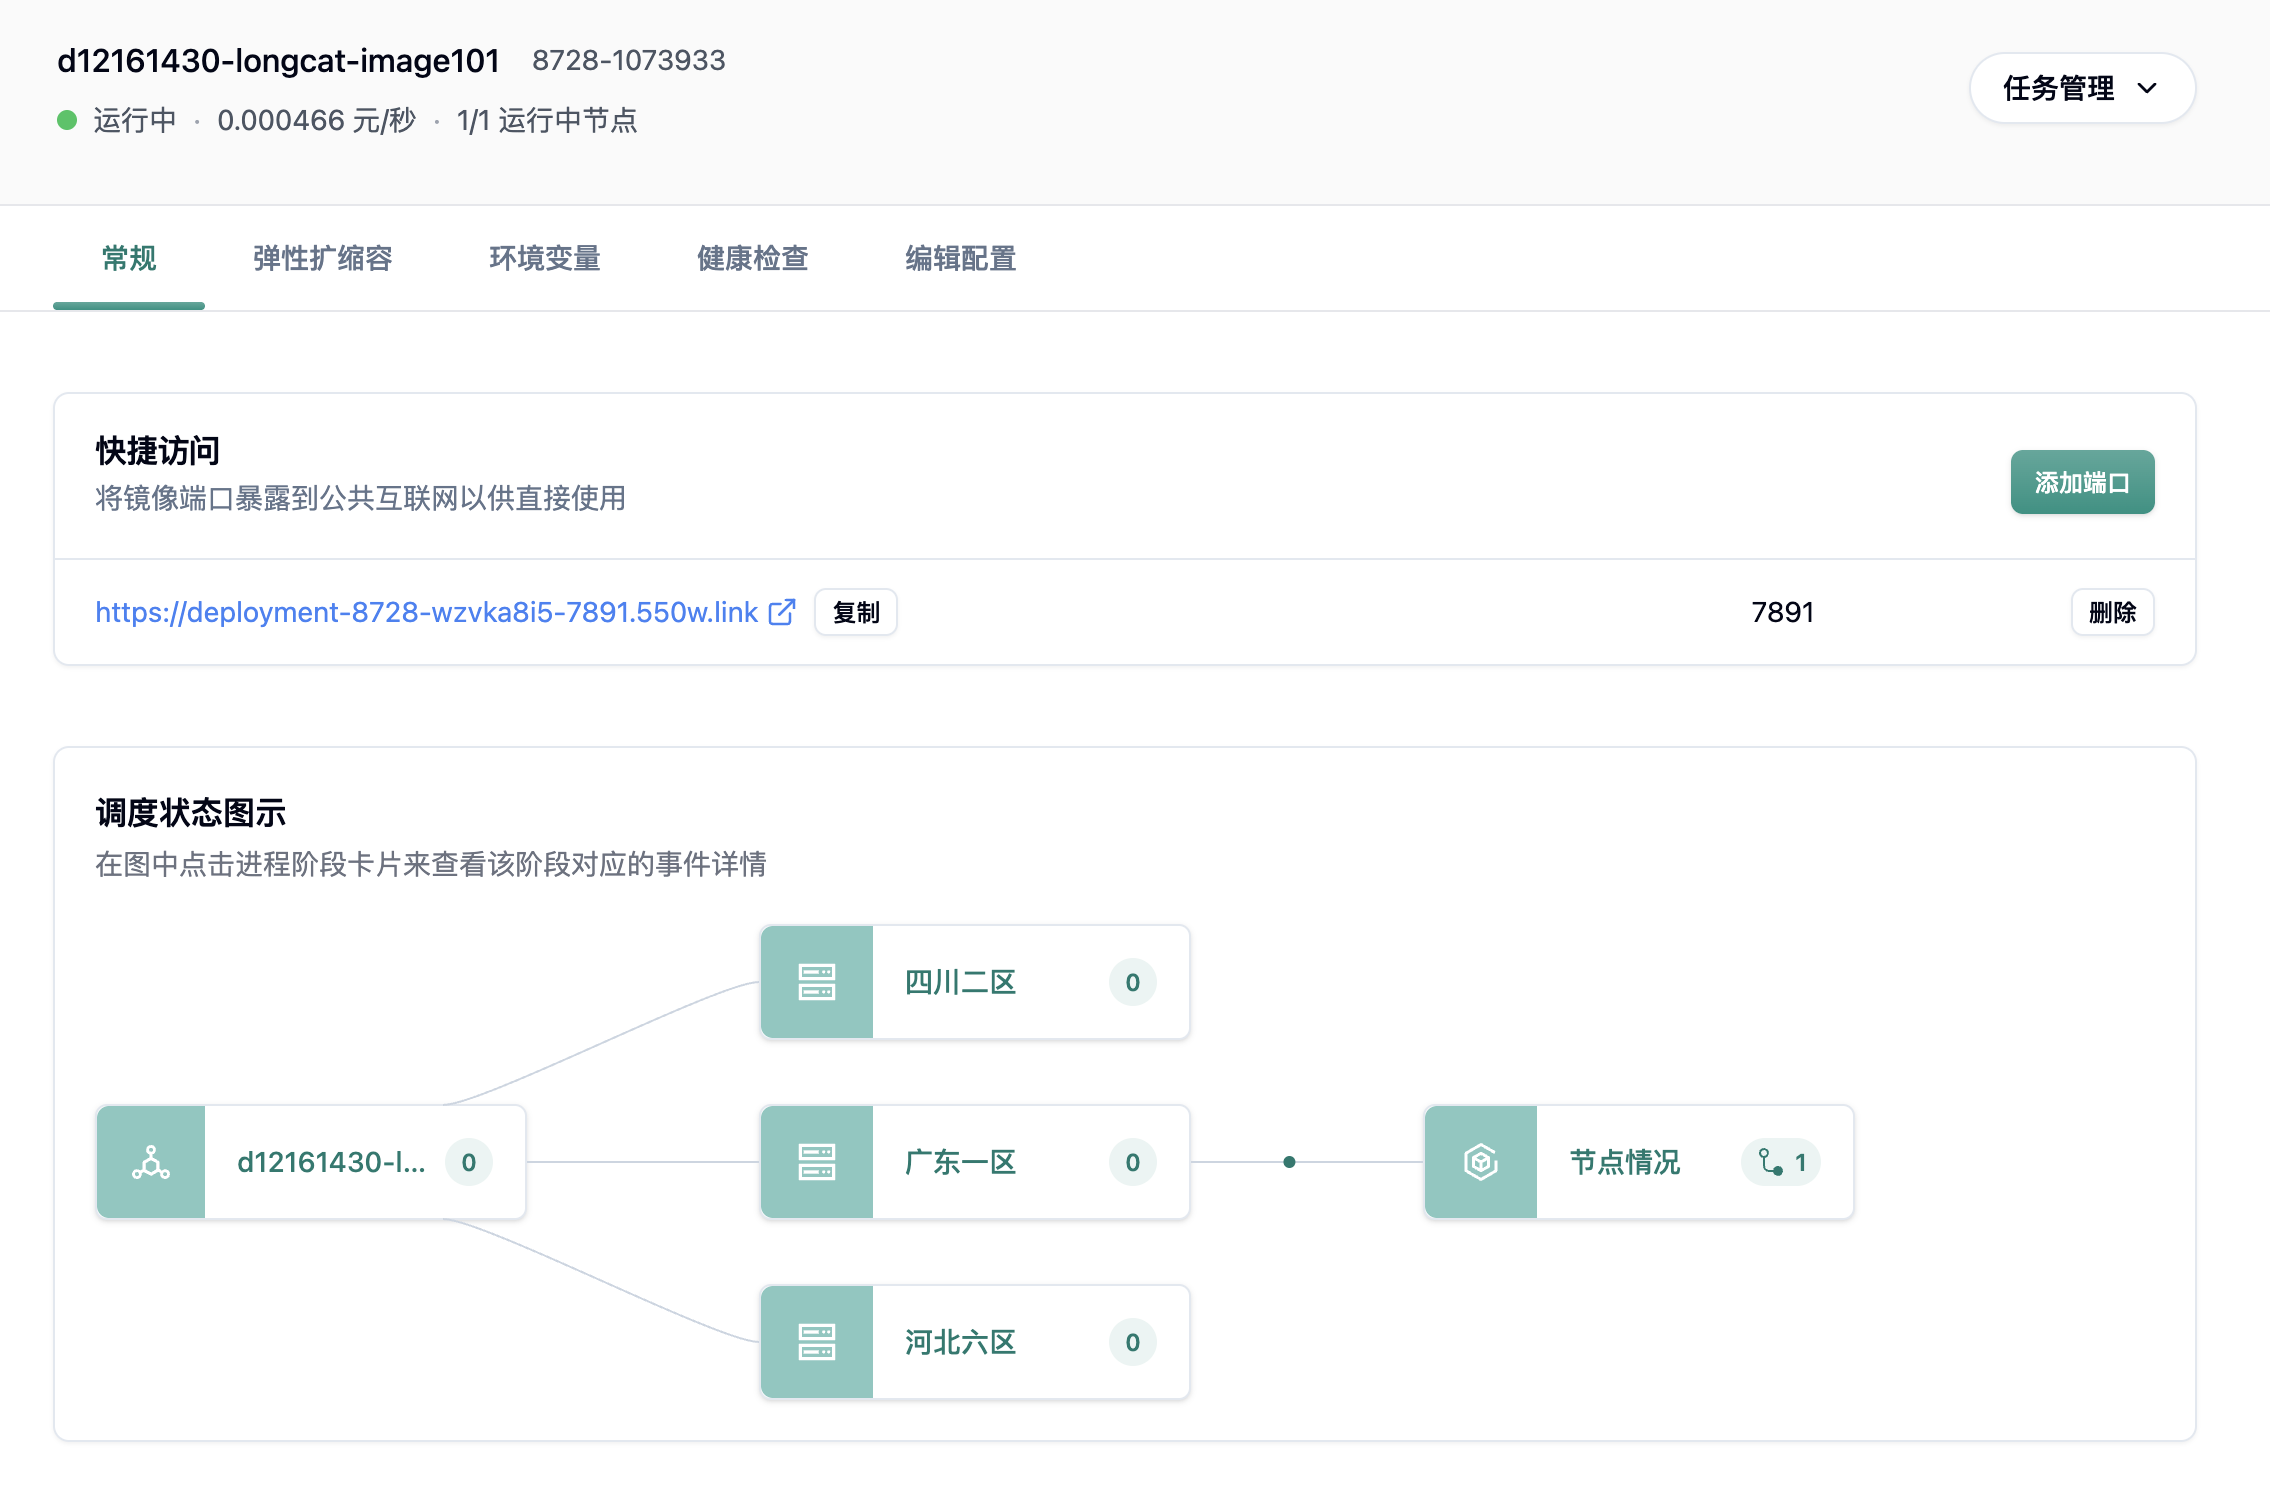Copy the URL with 复制 button
Viewport: 2270px width, 1486px height.
point(856,612)
